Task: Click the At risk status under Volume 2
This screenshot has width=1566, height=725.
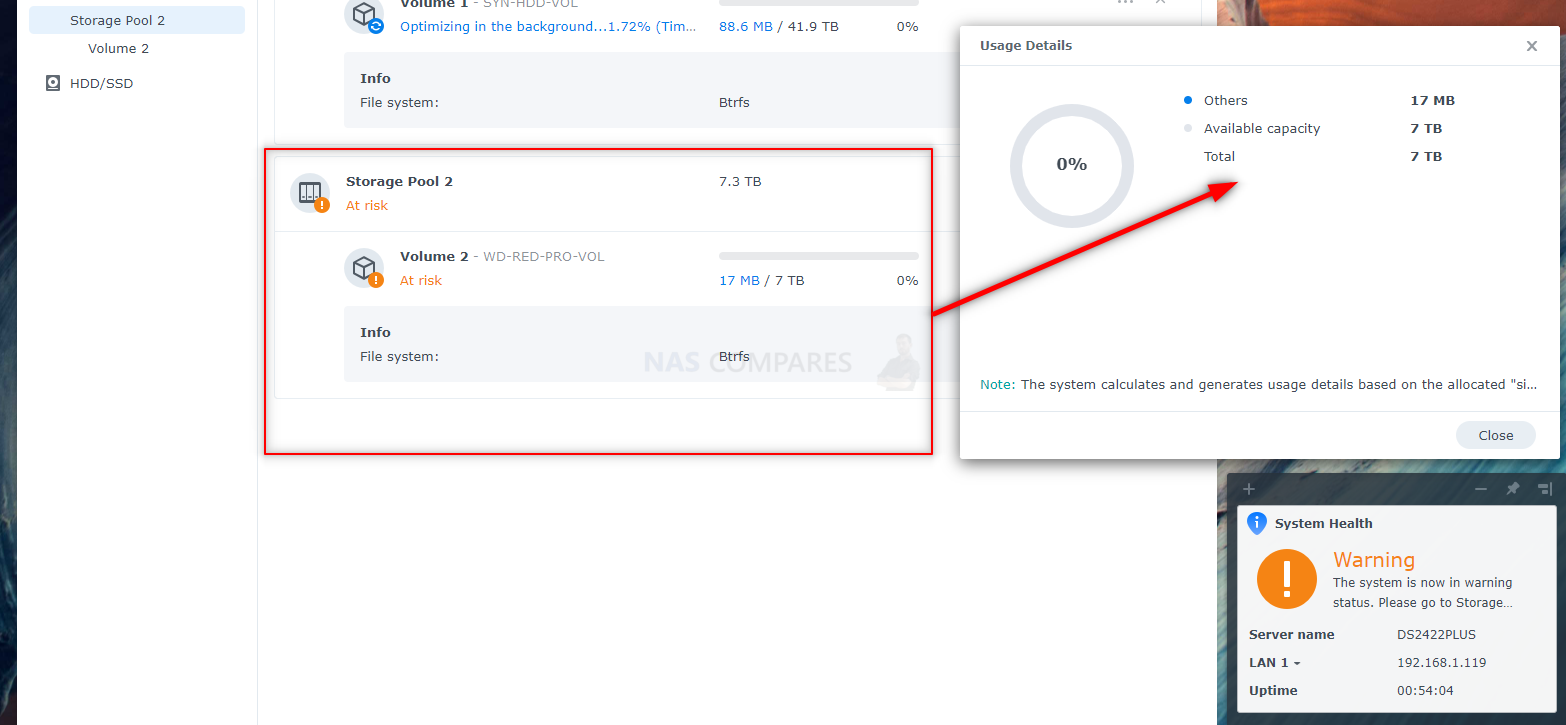Action: tap(421, 280)
